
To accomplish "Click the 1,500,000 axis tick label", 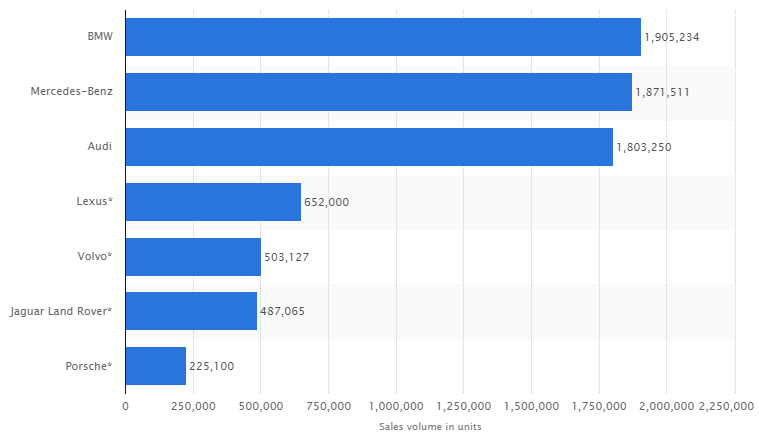I will point(531,406).
